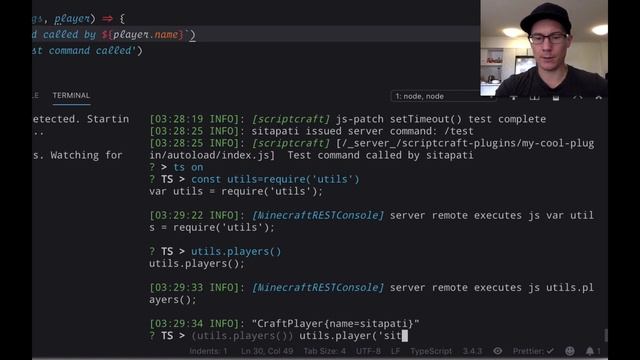Click terminal line 'const utils=require('utils')'
The height and width of the screenshot is (360, 640).
[275, 179]
